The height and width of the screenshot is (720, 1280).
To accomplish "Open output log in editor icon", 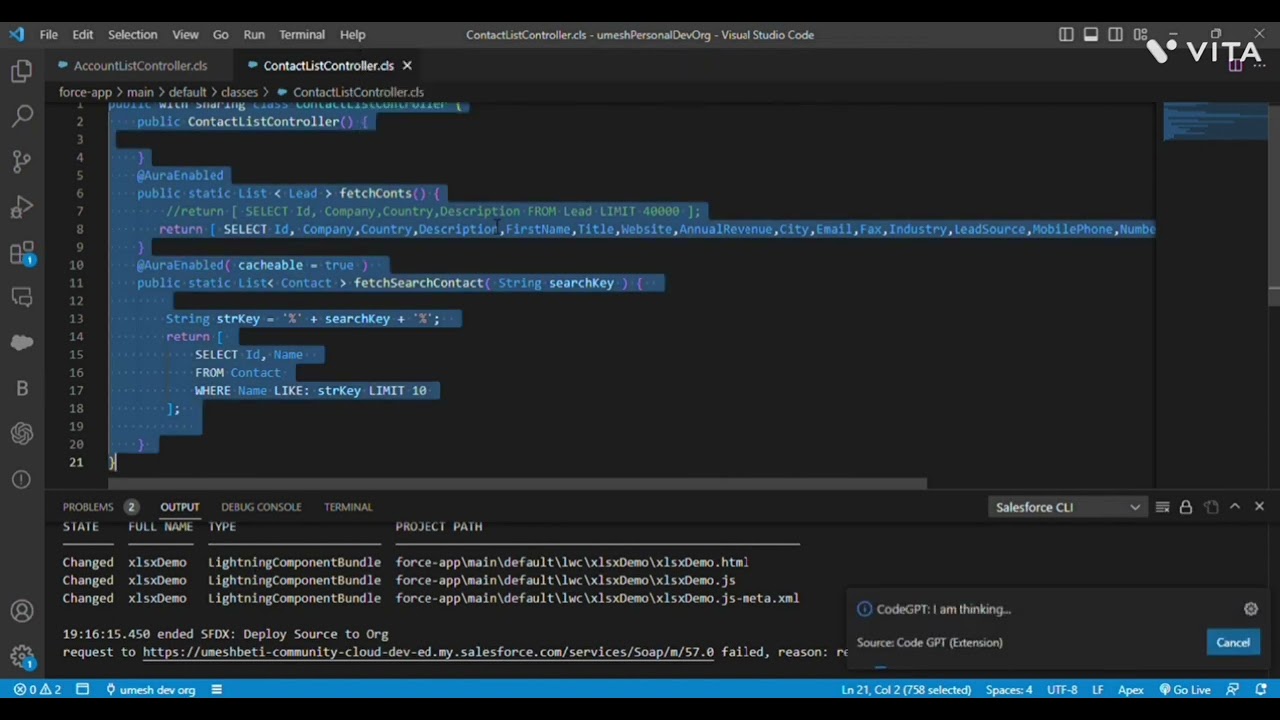I will [x=1211, y=507].
